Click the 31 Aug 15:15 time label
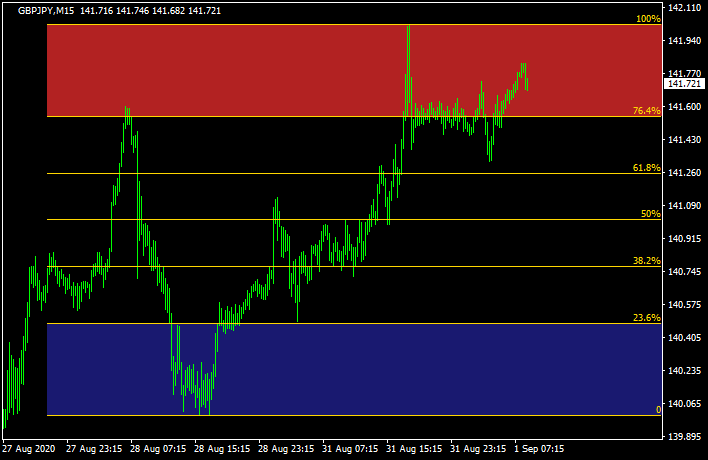 coord(416,448)
